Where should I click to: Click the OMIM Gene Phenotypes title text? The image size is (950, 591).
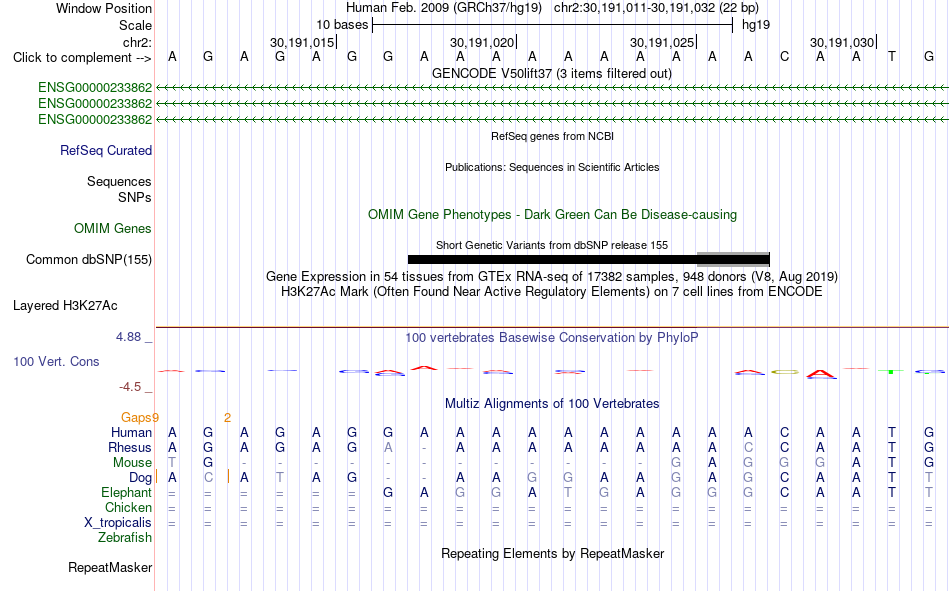click(552, 215)
